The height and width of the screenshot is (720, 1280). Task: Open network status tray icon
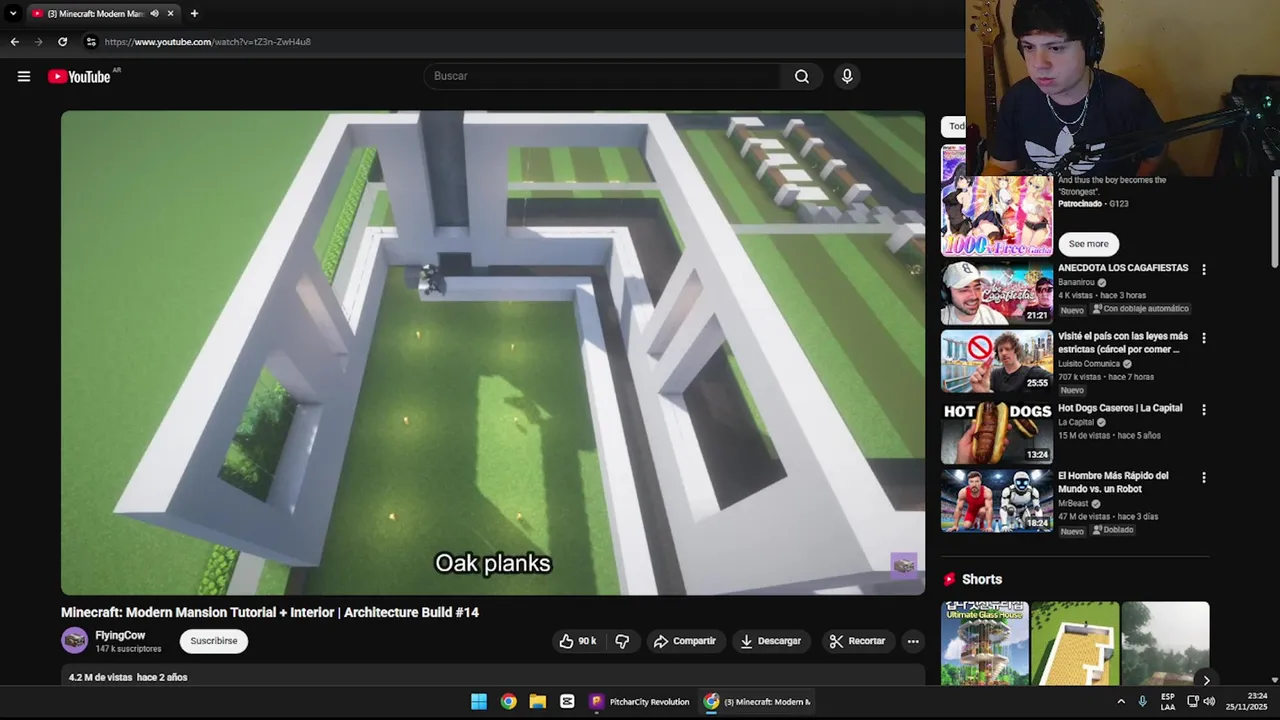pyautogui.click(x=1193, y=702)
